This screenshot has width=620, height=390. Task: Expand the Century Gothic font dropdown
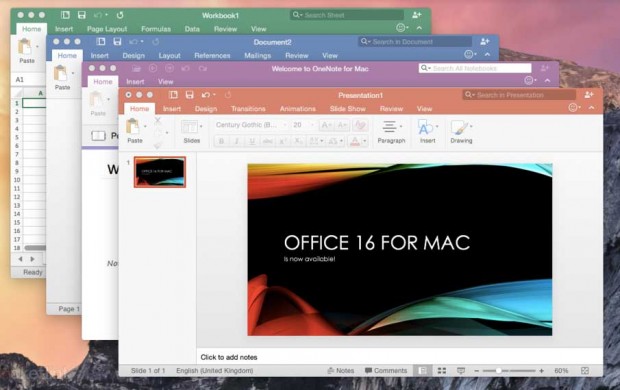(284, 125)
